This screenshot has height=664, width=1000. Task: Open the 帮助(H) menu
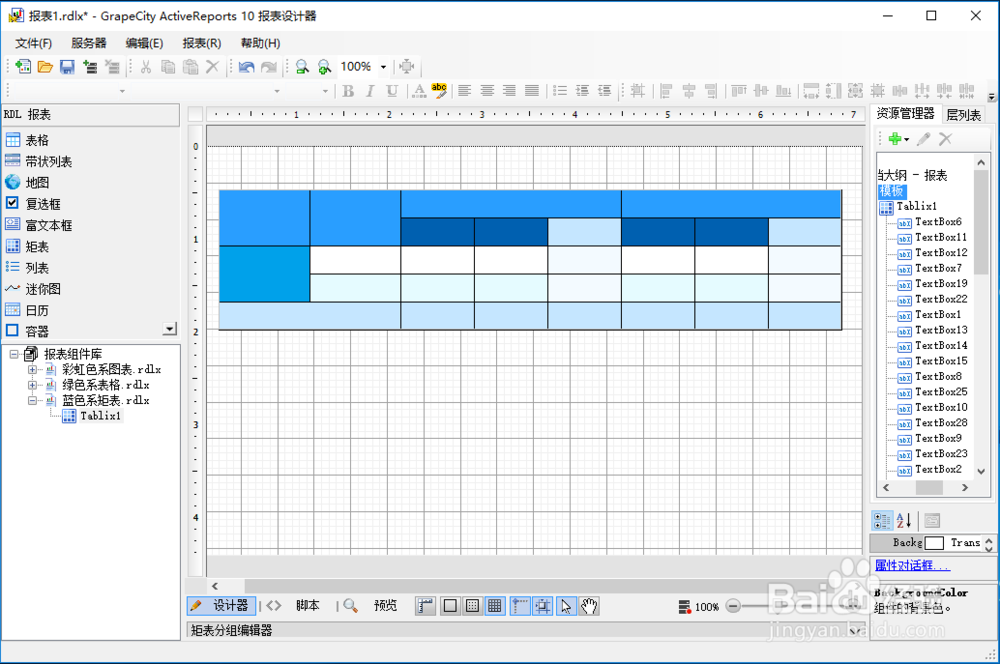[x=260, y=43]
